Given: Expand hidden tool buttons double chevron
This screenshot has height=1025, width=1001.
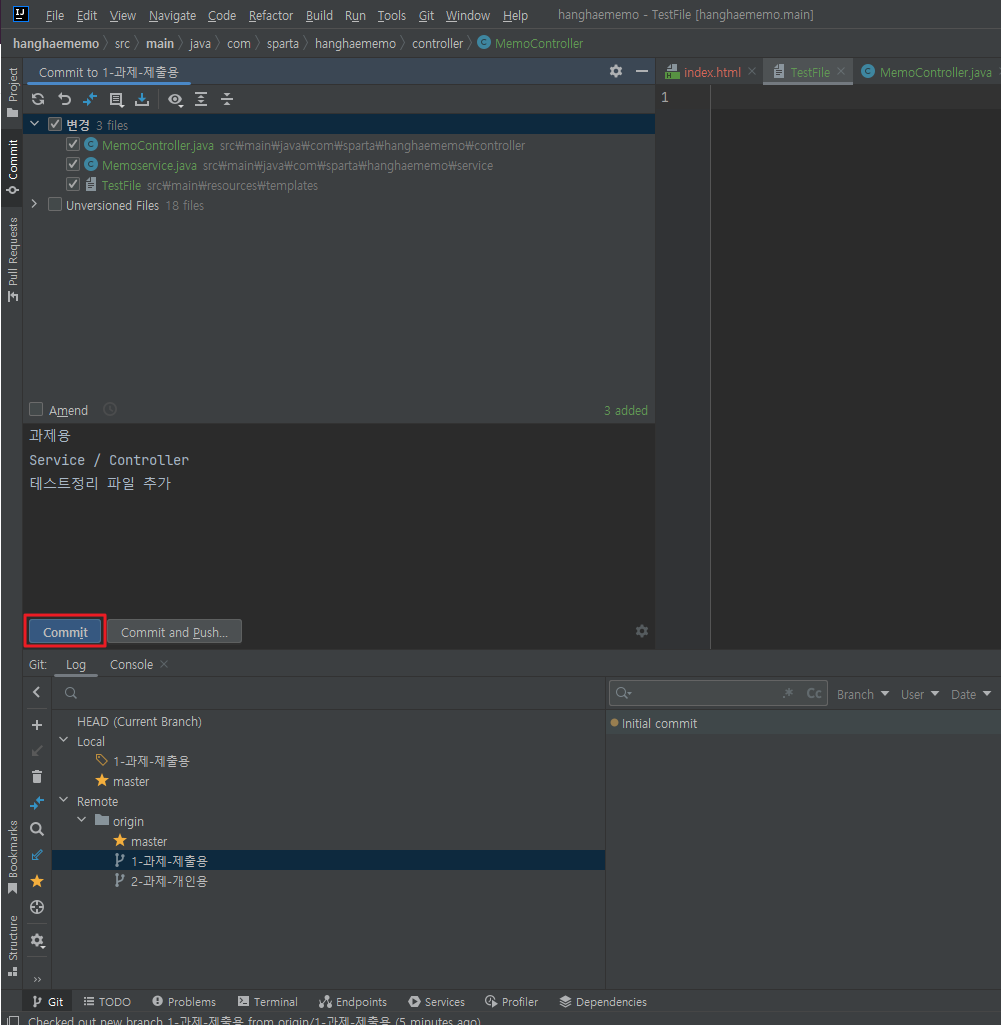Looking at the screenshot, I should click(37, 979).
